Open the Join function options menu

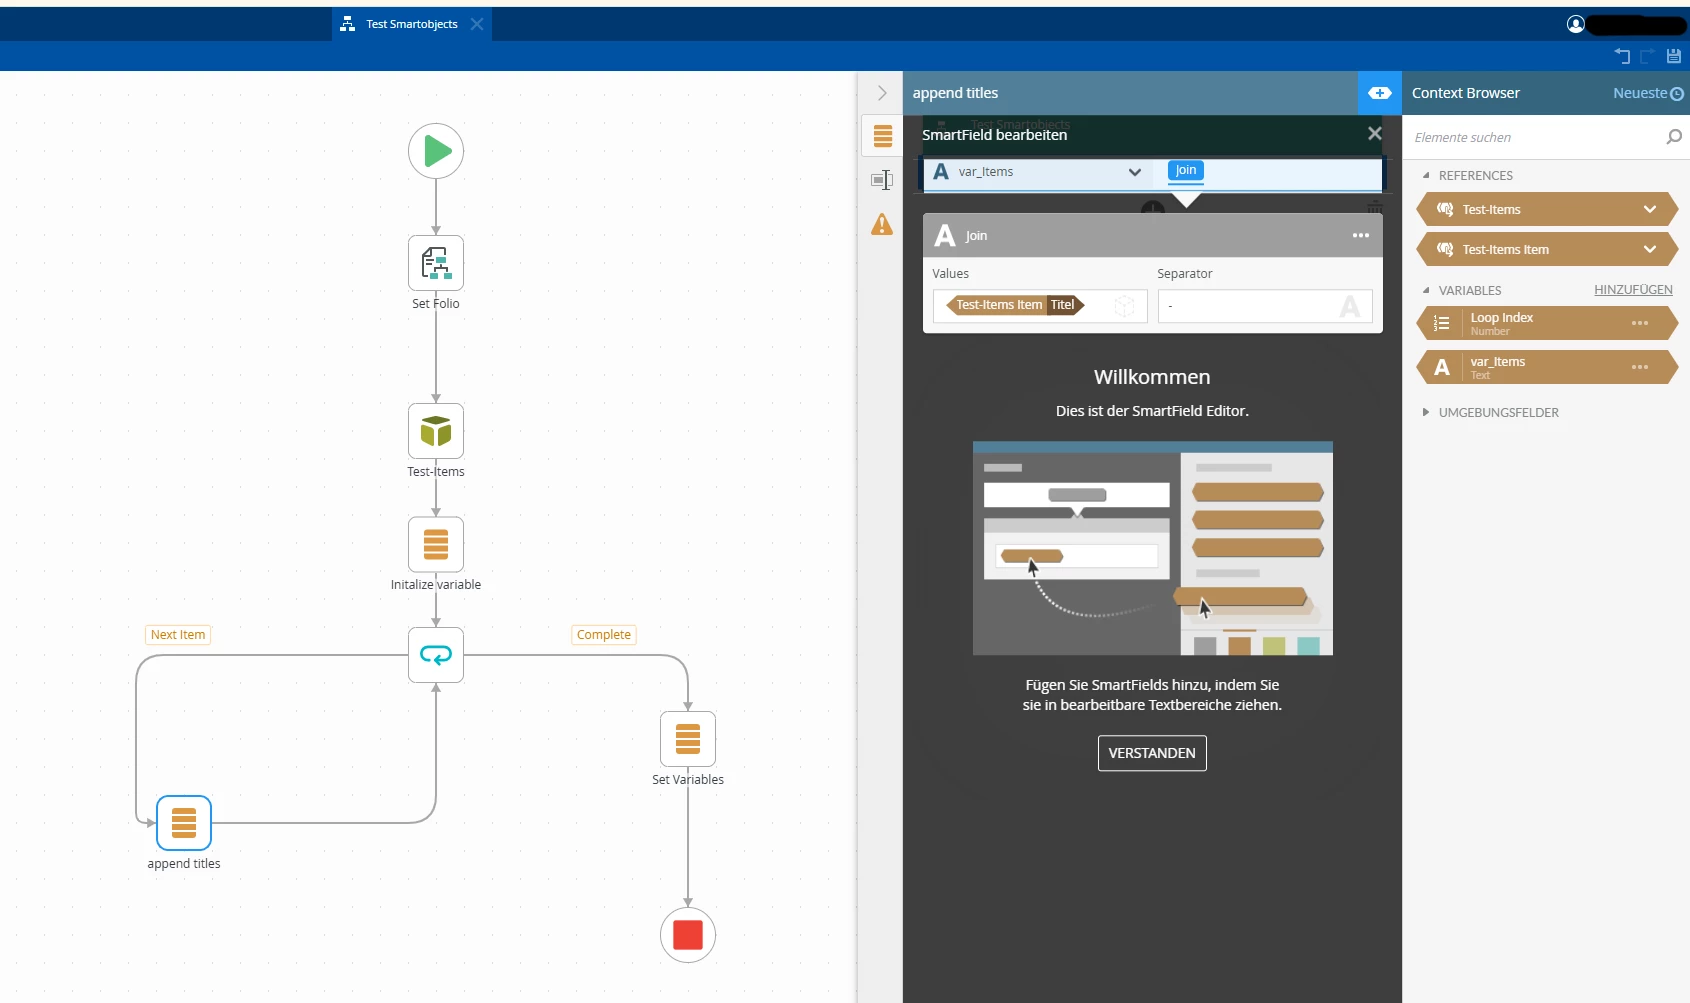click(1361, 236)
